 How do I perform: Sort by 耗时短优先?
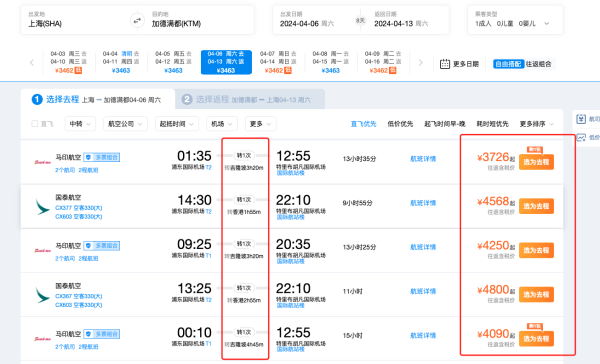(x=492, y=124)
